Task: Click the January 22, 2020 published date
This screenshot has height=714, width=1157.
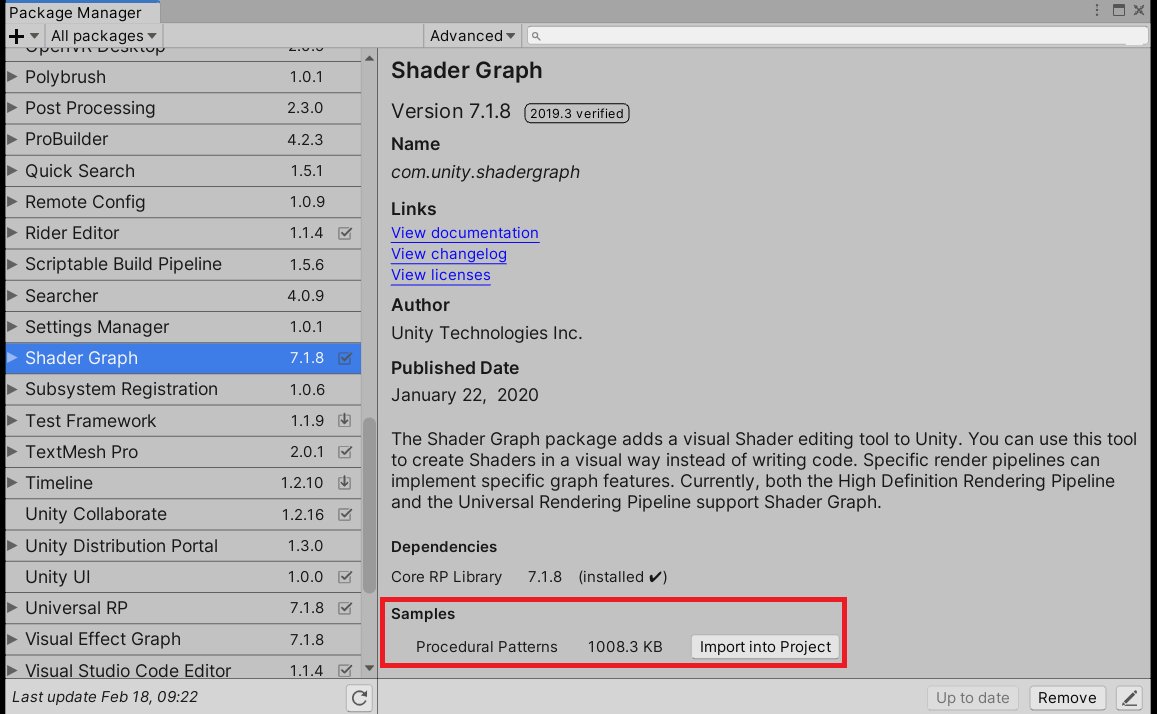Action: [465, 395]
